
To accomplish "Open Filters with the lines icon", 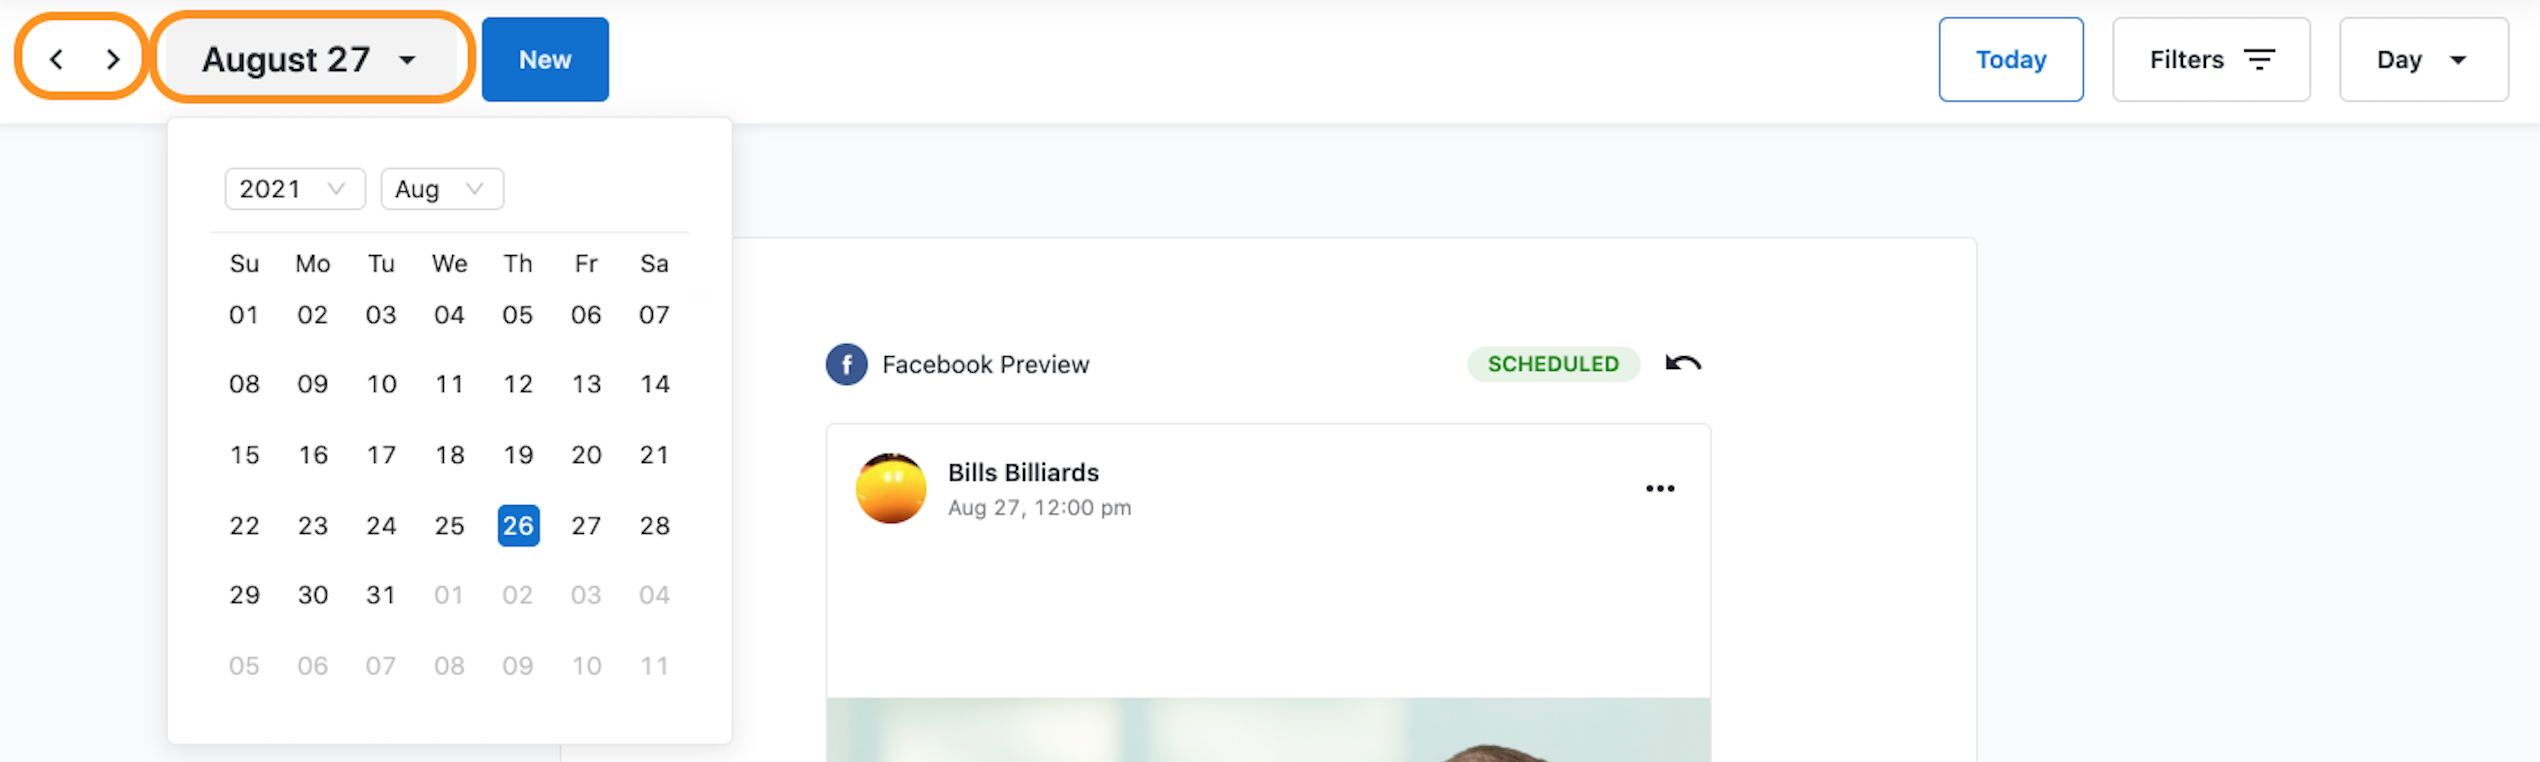I will (2211, 59).
